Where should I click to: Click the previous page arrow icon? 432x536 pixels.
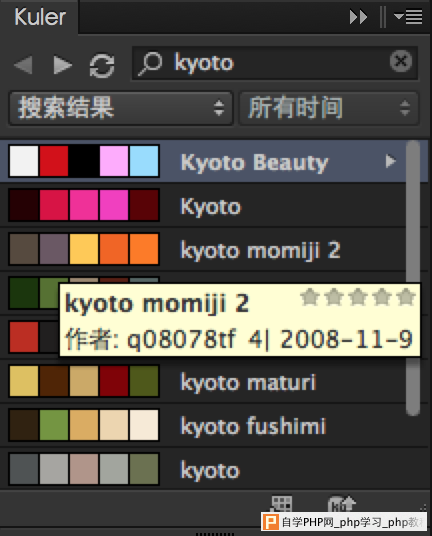(23, 64)
